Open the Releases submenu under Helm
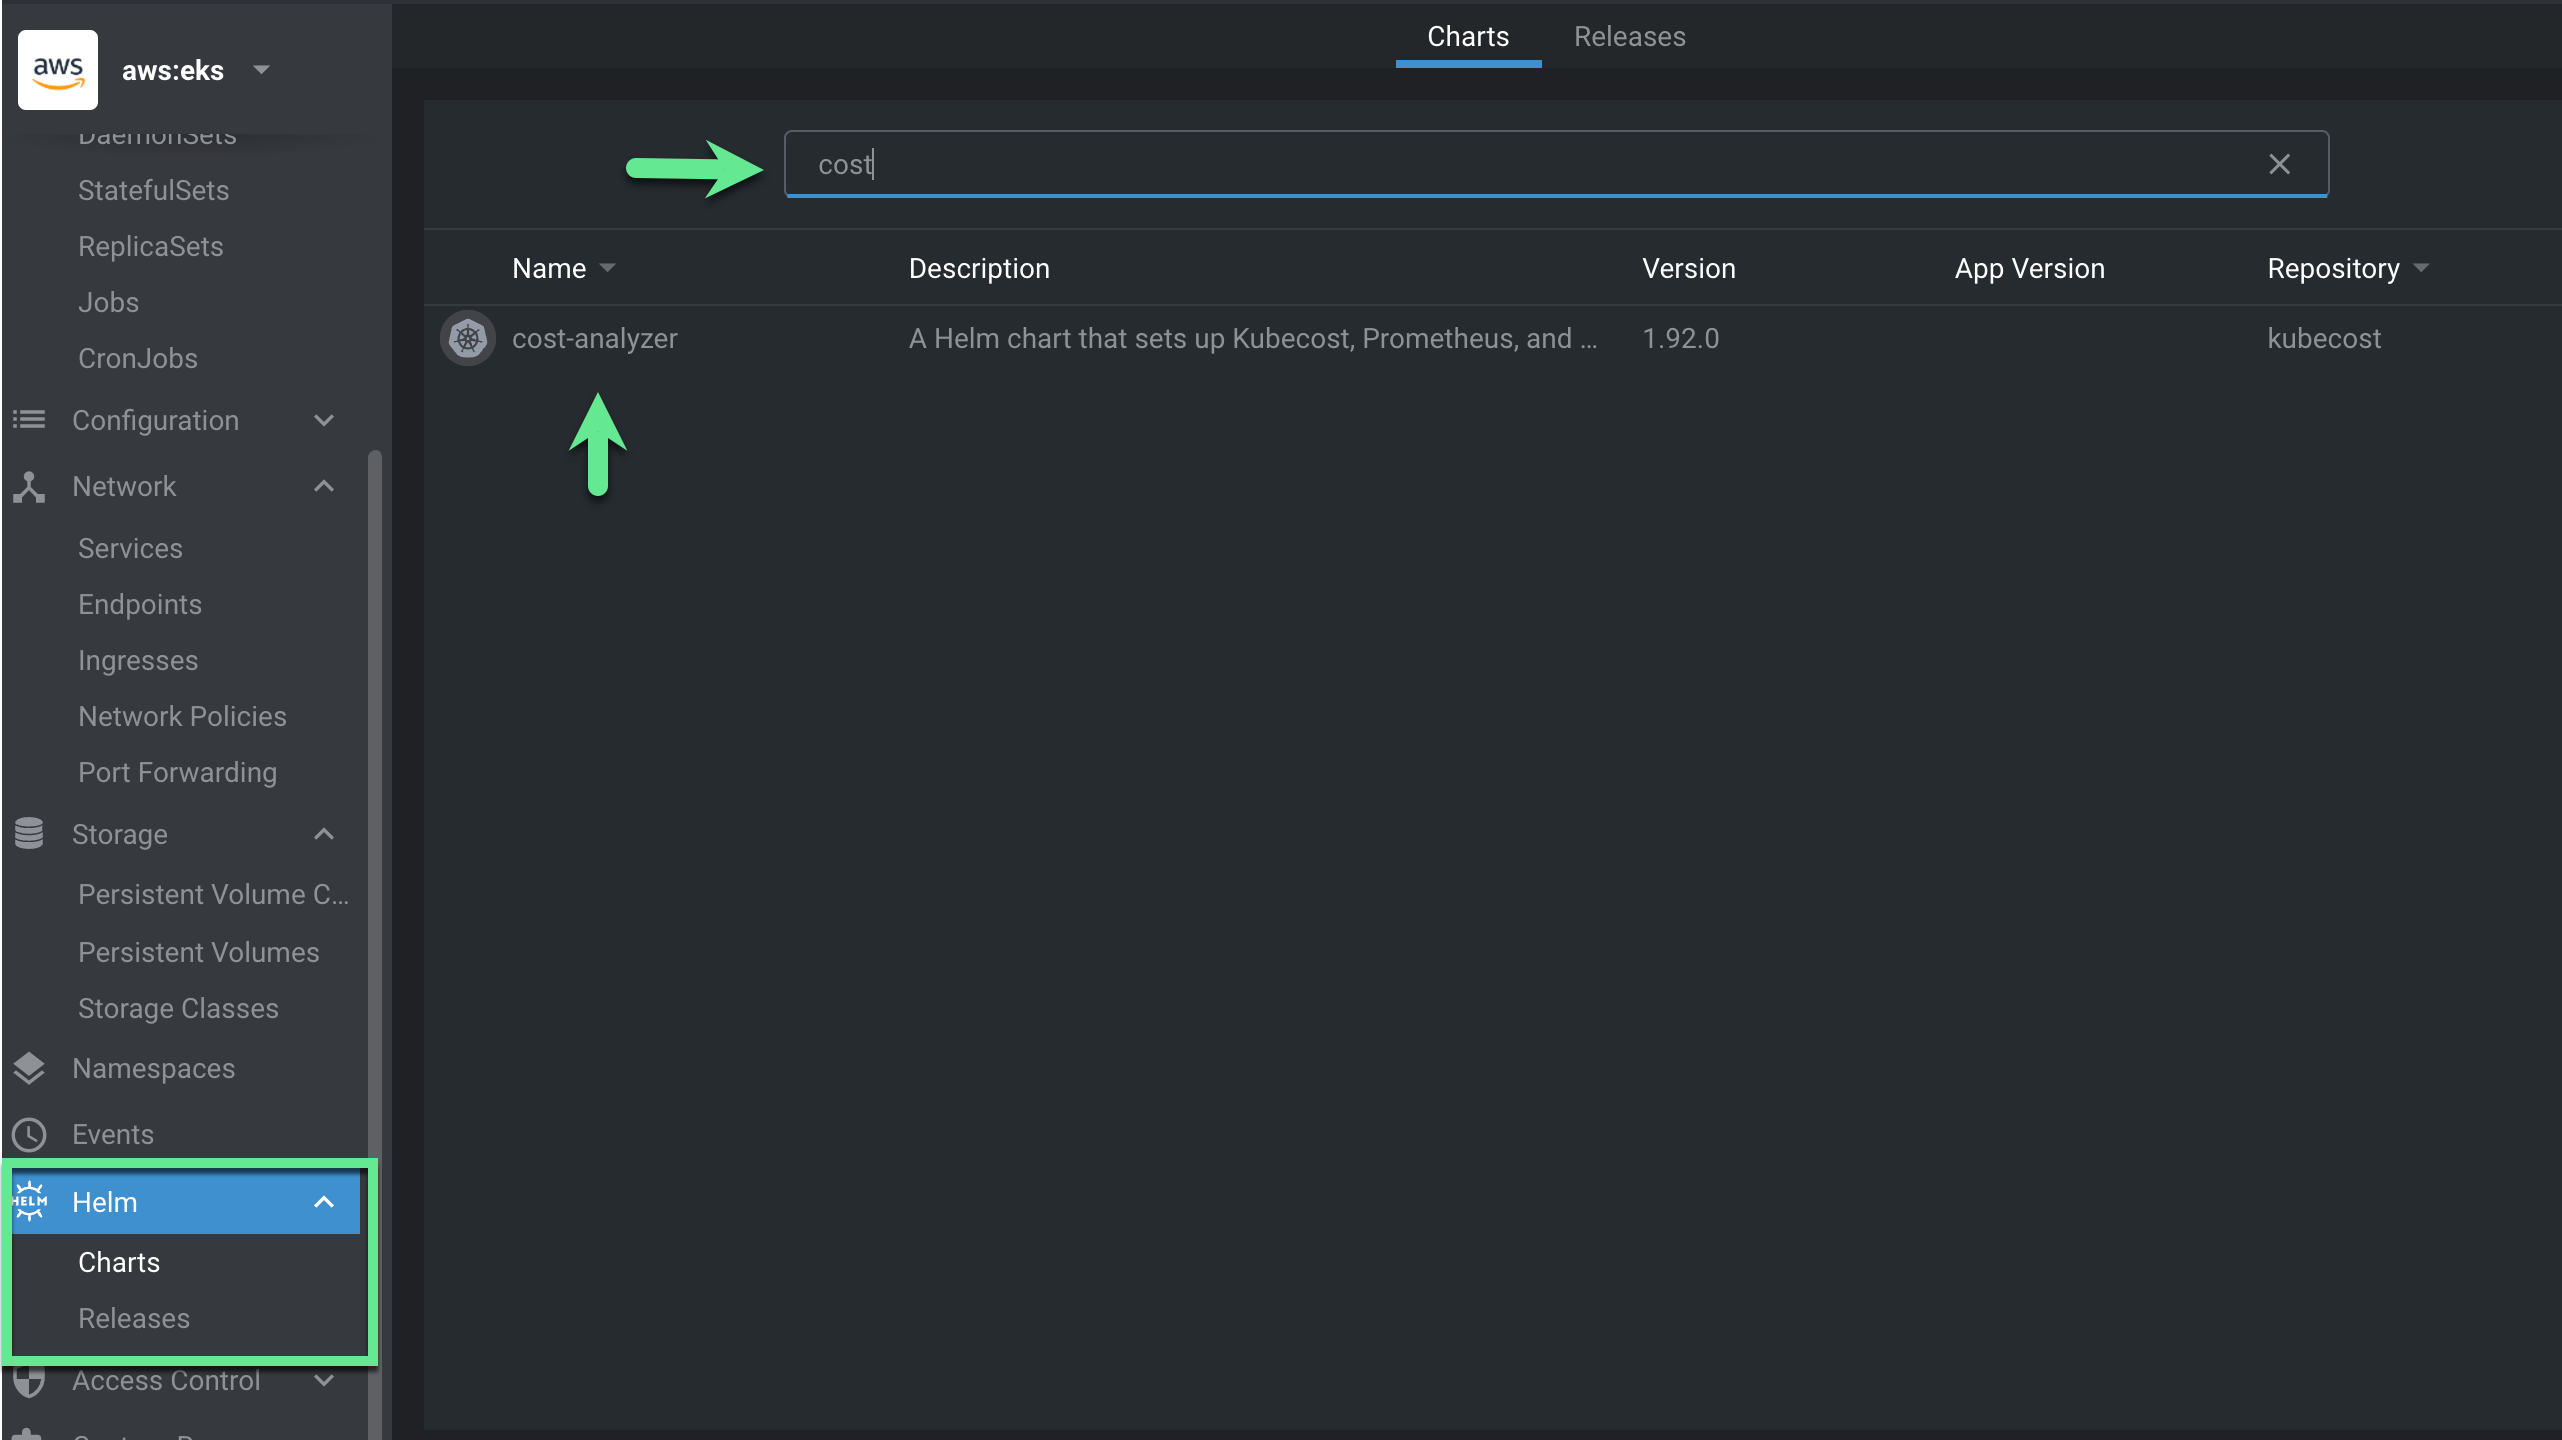 (132, 1319)
